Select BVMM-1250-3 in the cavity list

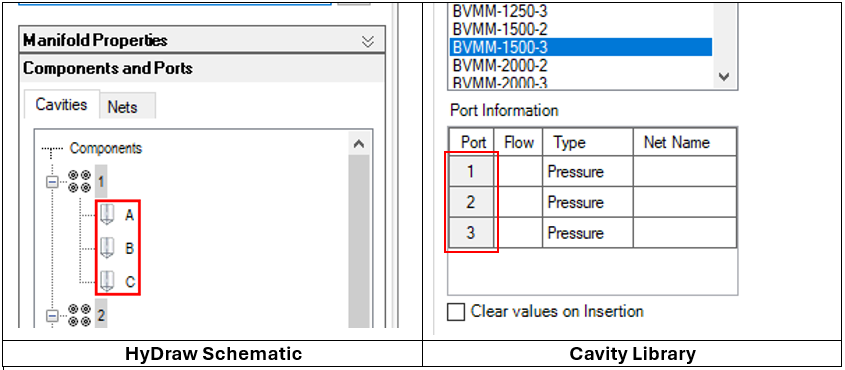[580, 11]
